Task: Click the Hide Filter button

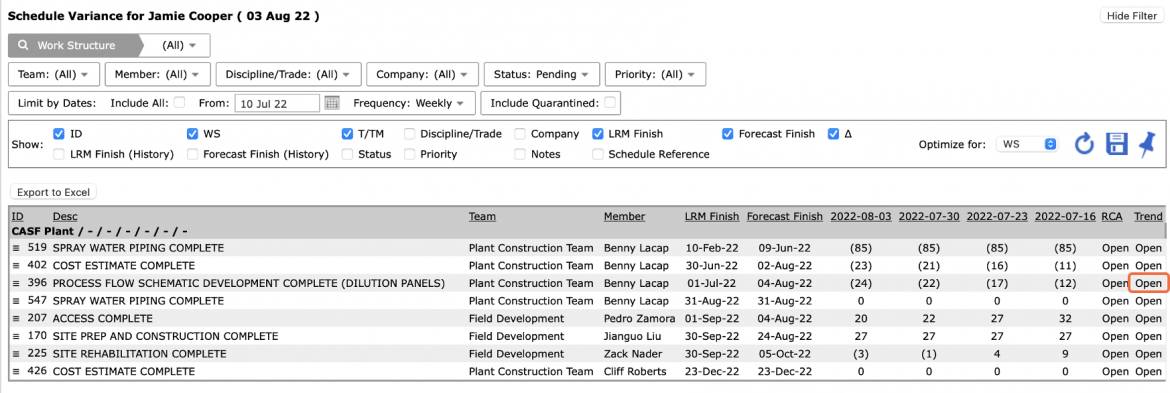Action: 1131,16
